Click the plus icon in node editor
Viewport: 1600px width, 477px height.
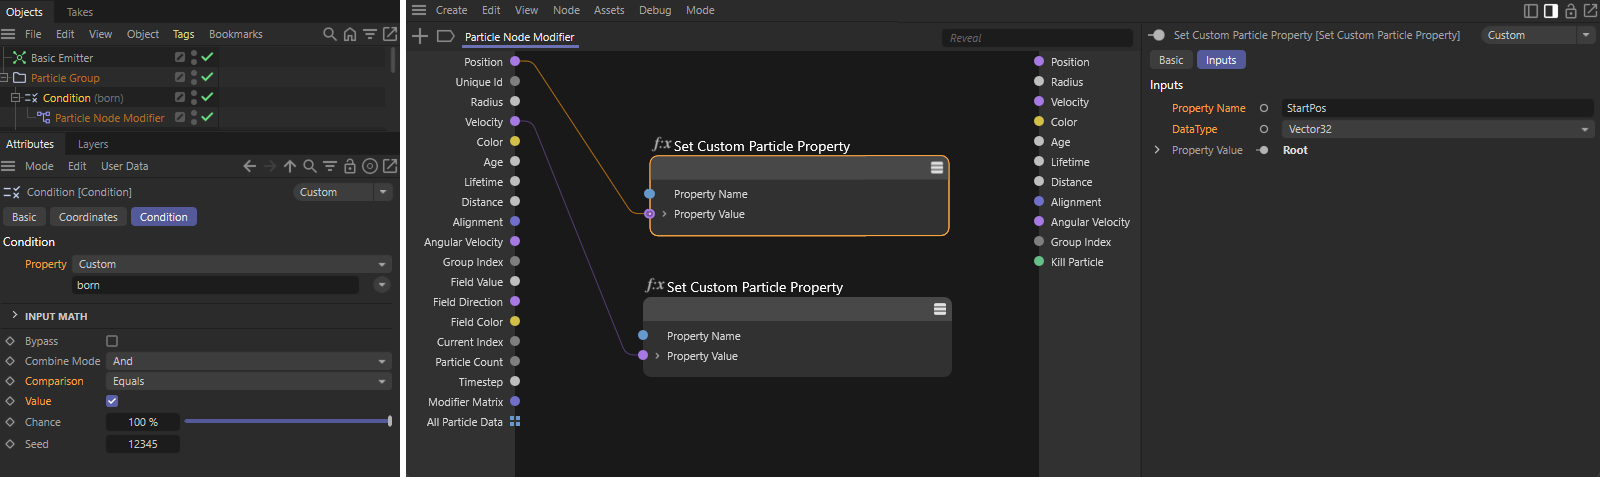(420, 37)
